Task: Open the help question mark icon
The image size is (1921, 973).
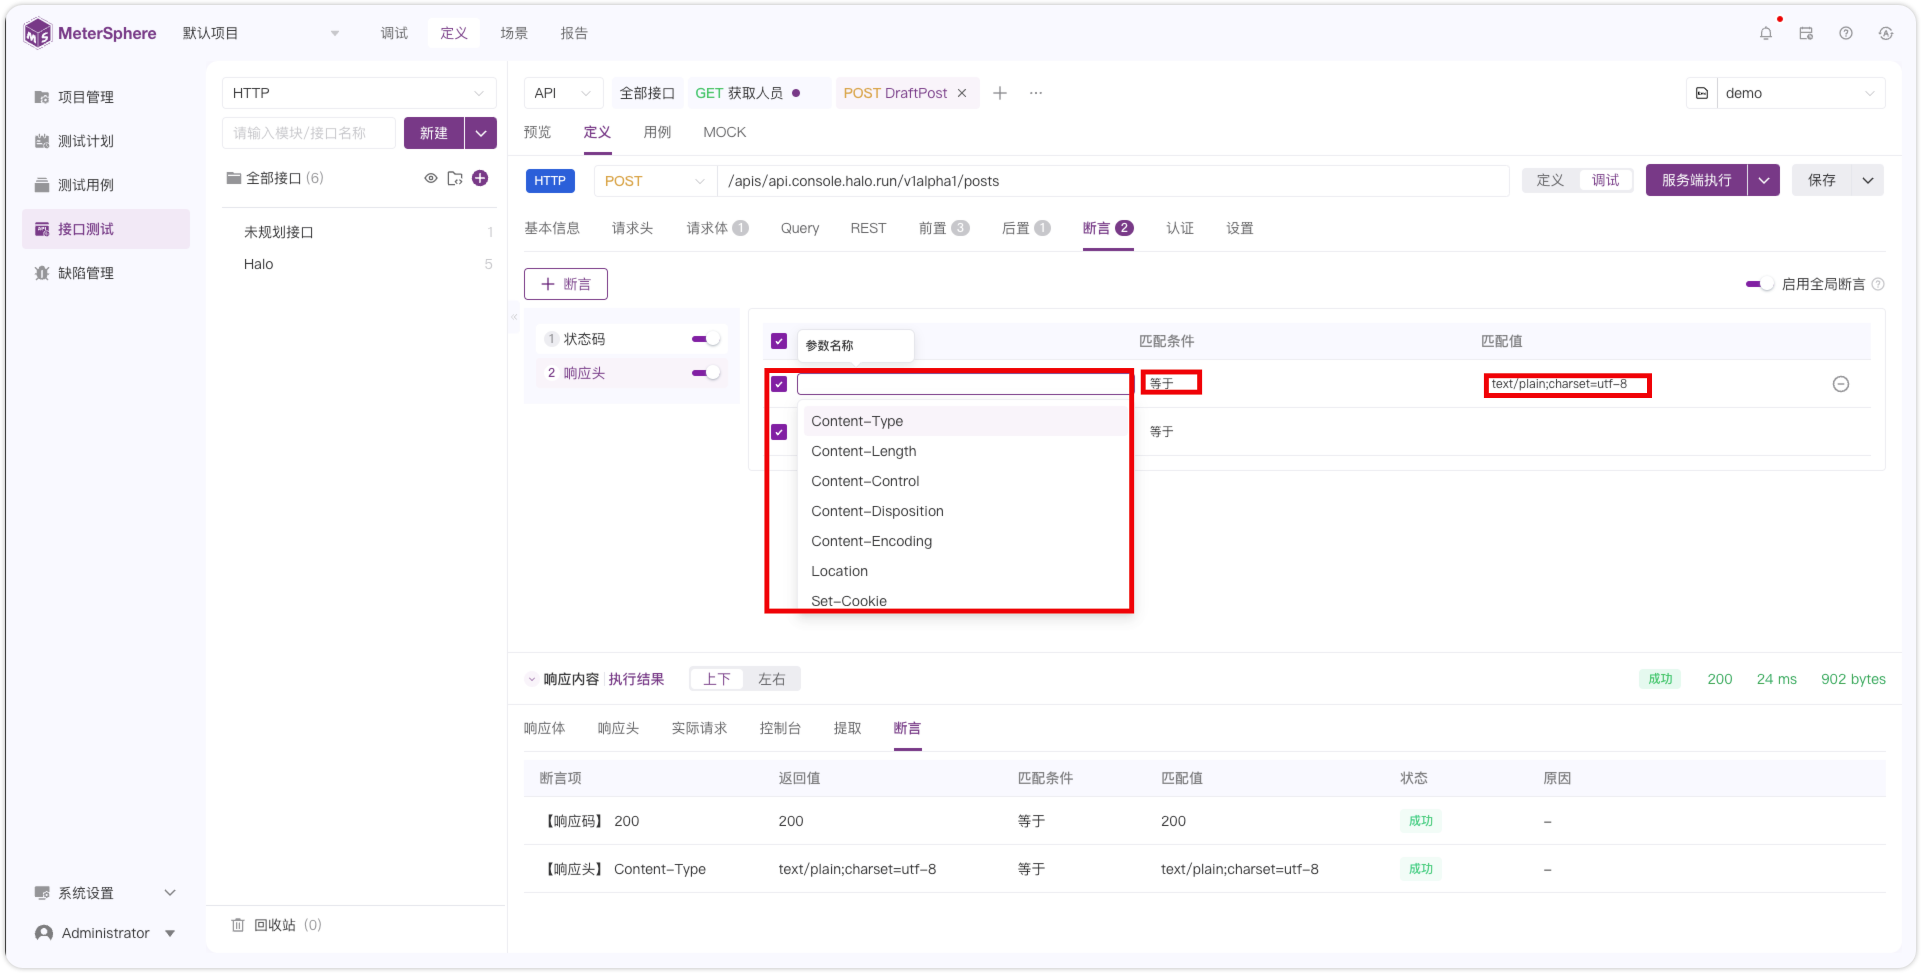Action: pyautogui.click(x=1846, y=33)
